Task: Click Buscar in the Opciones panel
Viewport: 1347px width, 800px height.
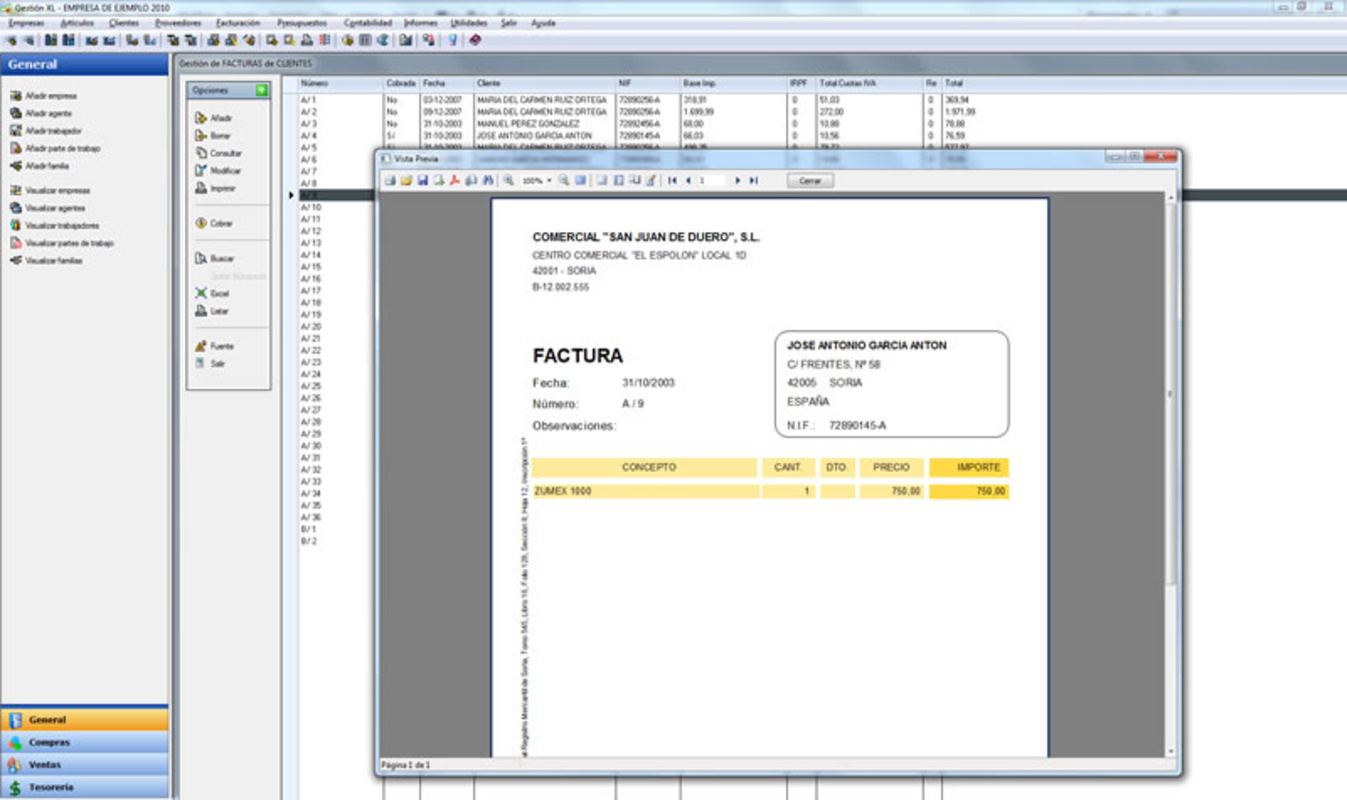Action: click(x=215, y=258)
